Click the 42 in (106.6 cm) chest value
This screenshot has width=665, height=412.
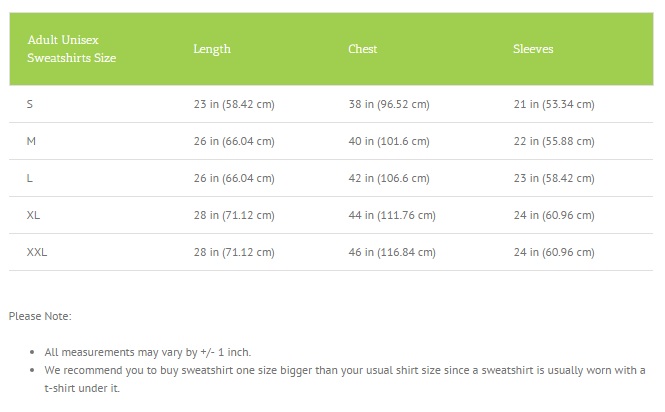pos(388,178)
